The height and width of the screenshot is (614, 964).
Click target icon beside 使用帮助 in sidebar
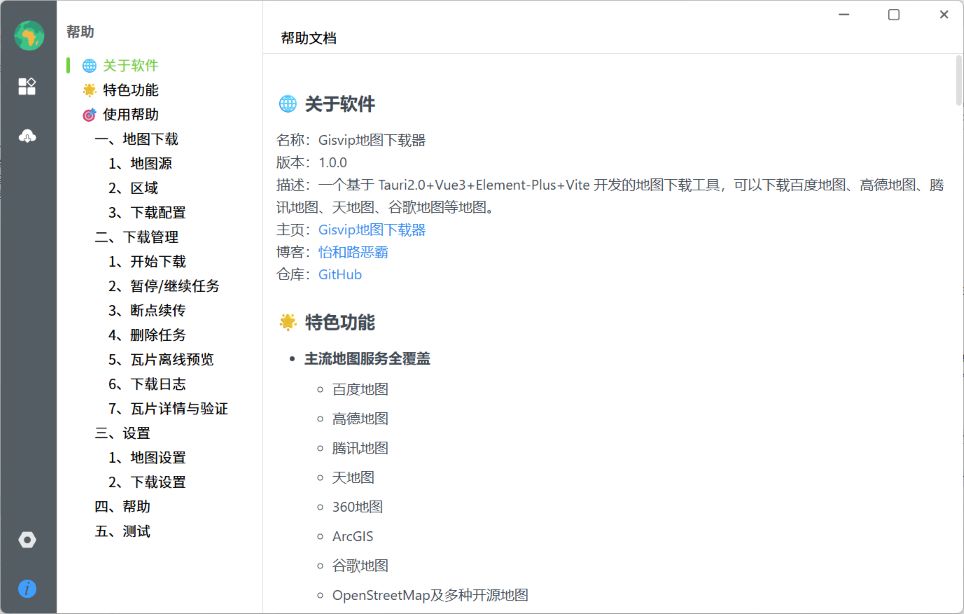point(90,115)
